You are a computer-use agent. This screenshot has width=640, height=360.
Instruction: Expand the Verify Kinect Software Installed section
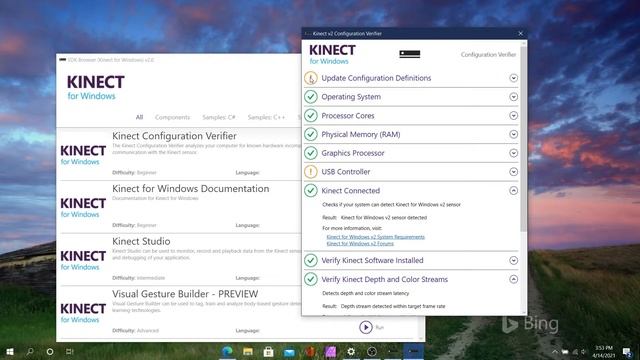tap(514, 260)
